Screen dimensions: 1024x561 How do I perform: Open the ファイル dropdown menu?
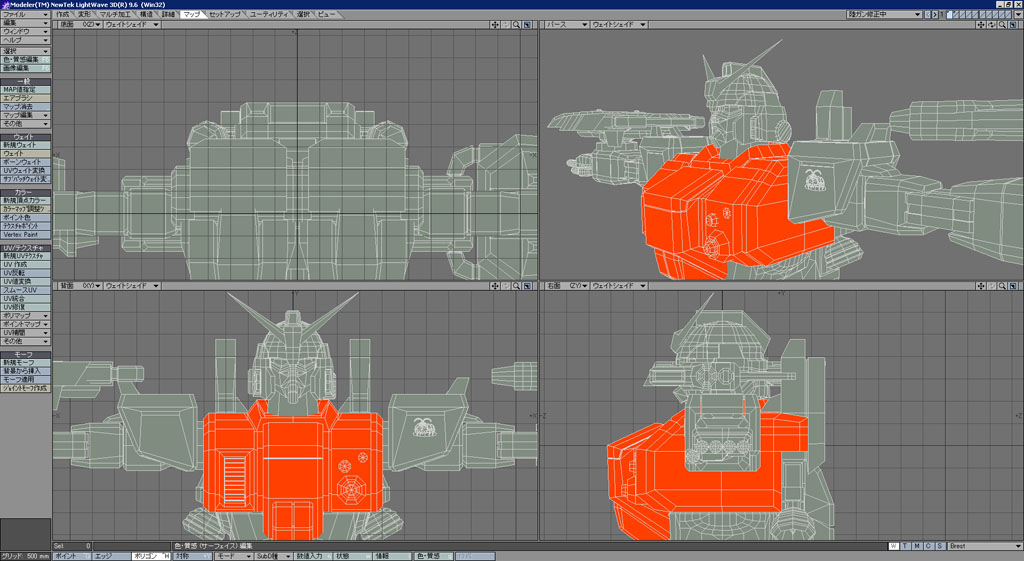point(25,15)
